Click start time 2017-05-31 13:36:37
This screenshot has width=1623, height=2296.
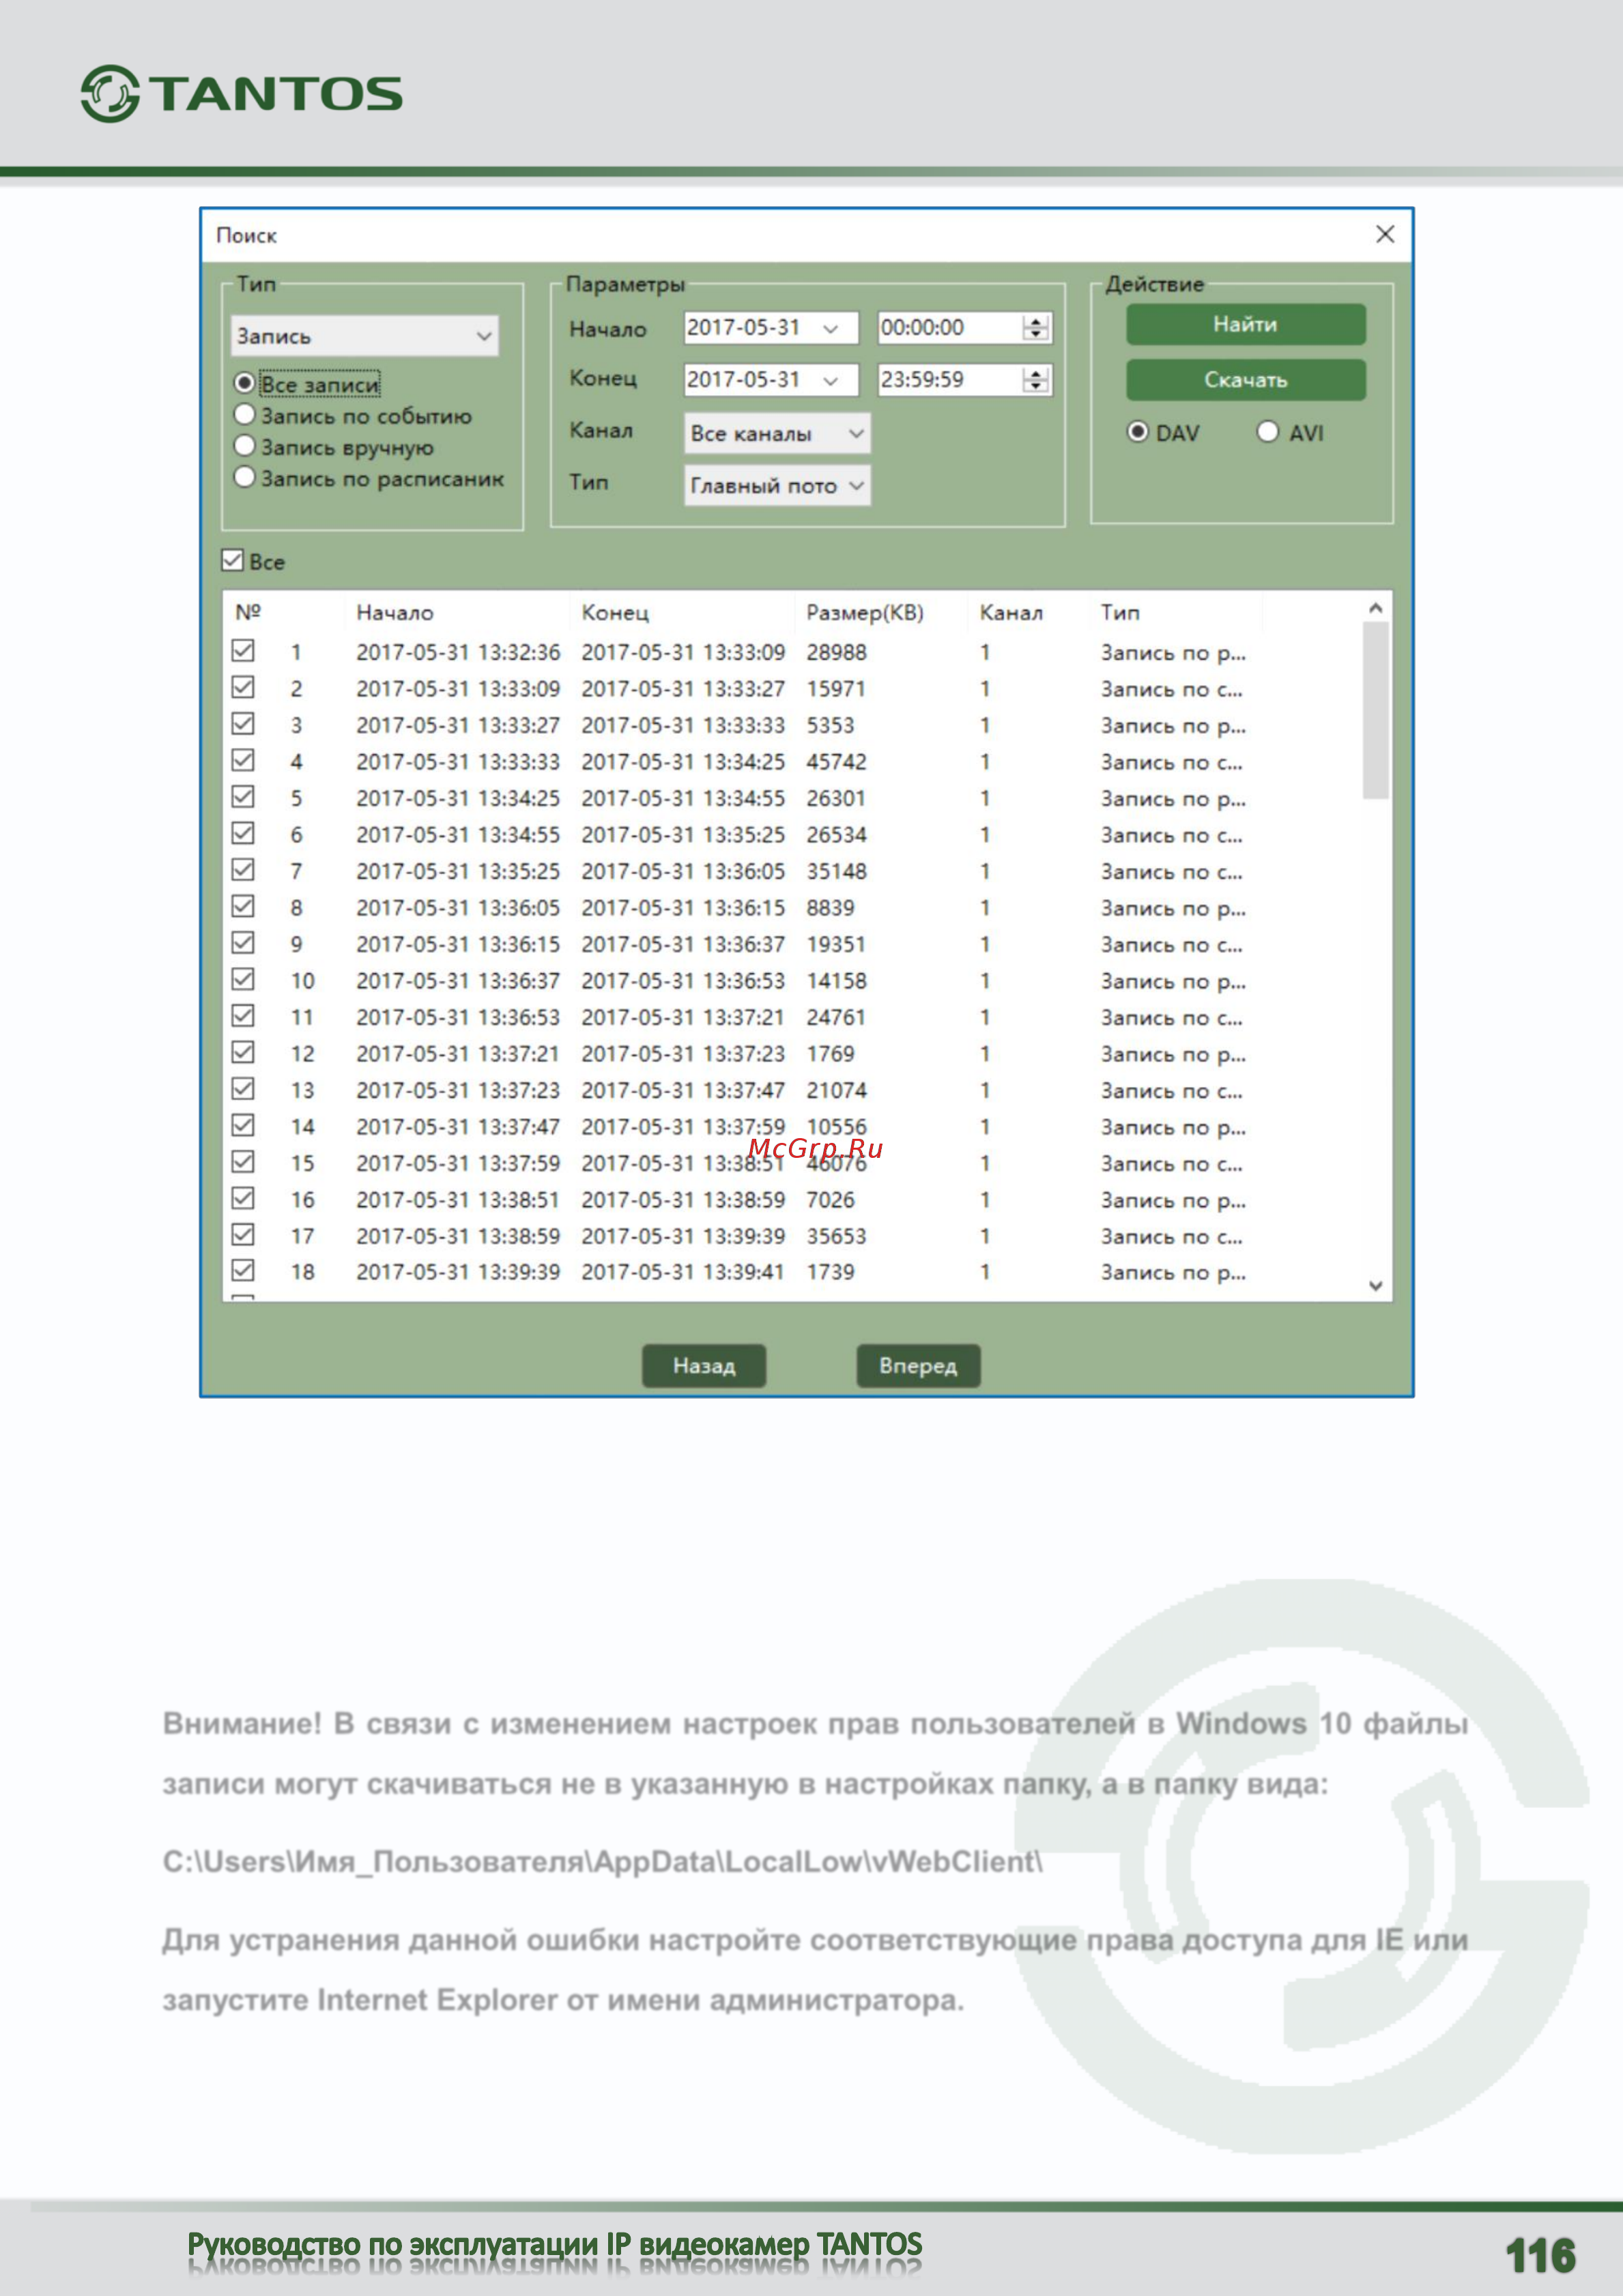tap(458, 981)
